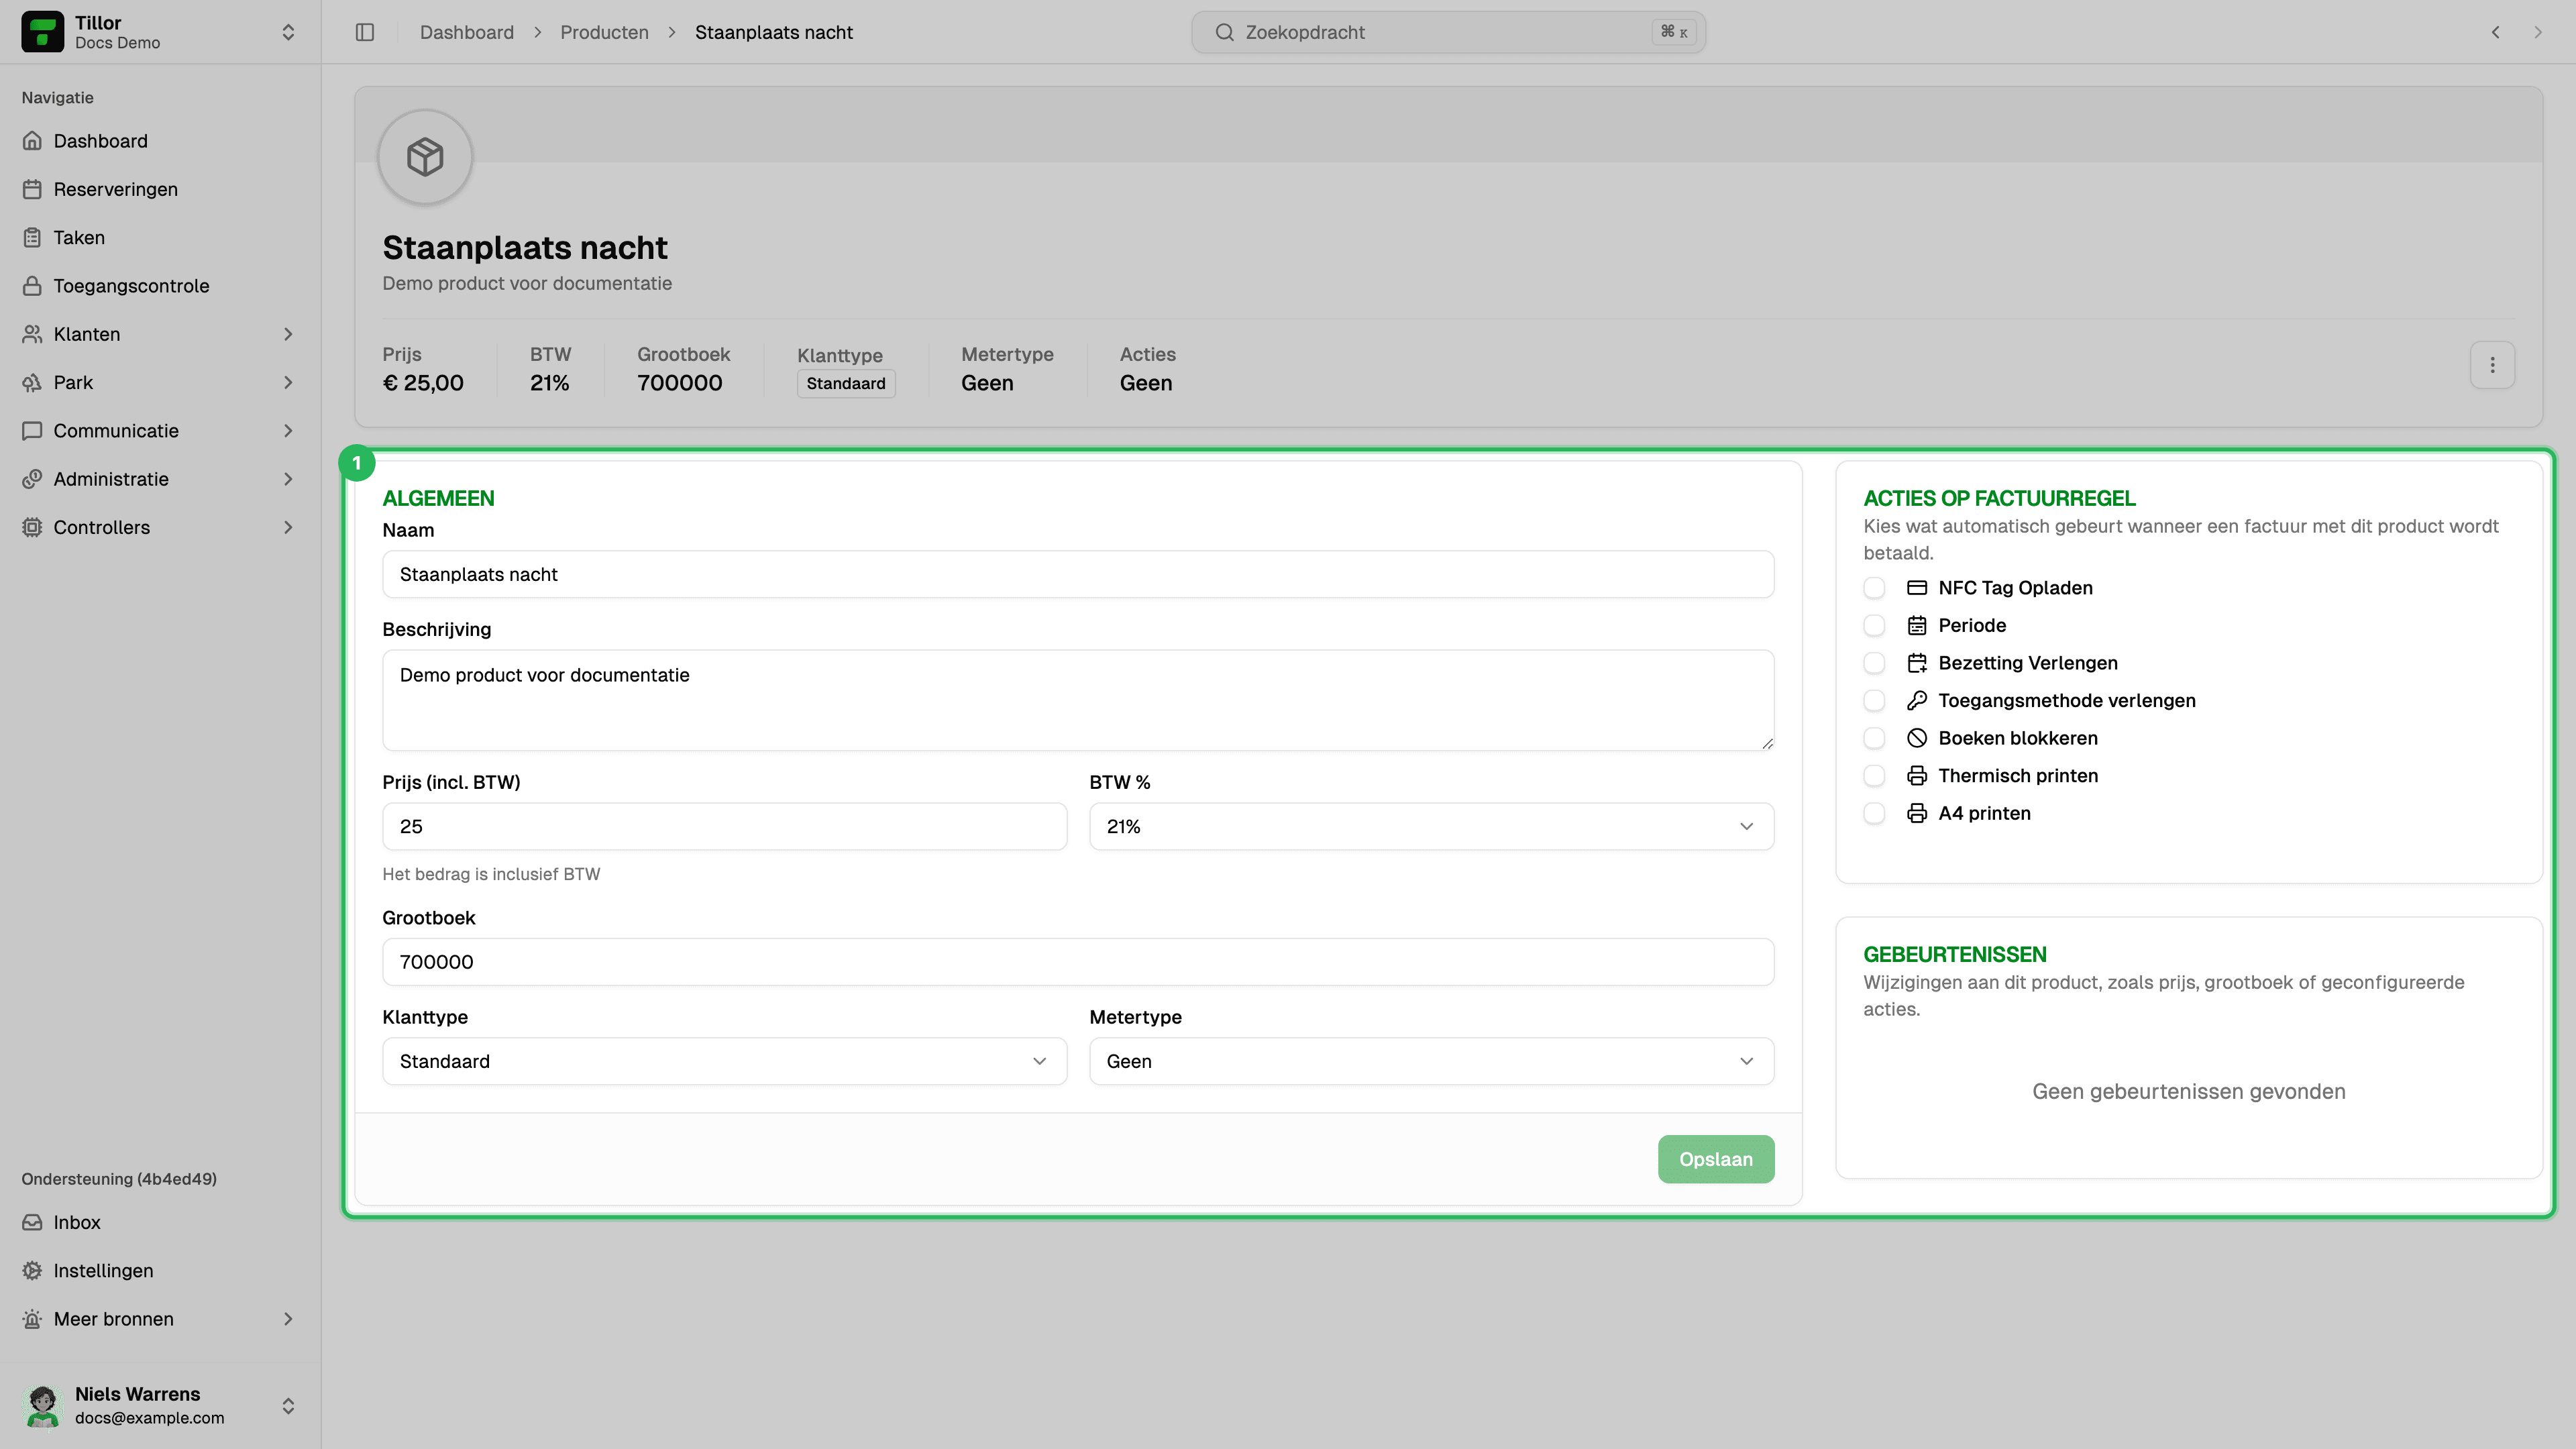Click into the Grootboek input field
Viewport: 2576px width, 1449px height.
[1078, 962]
